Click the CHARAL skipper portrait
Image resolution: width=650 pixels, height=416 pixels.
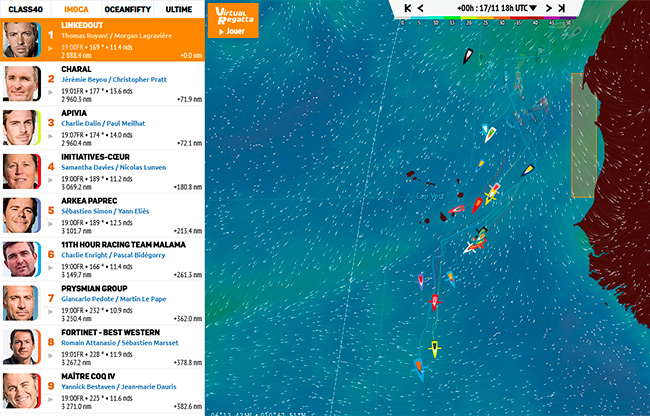(x=22, y=83)
